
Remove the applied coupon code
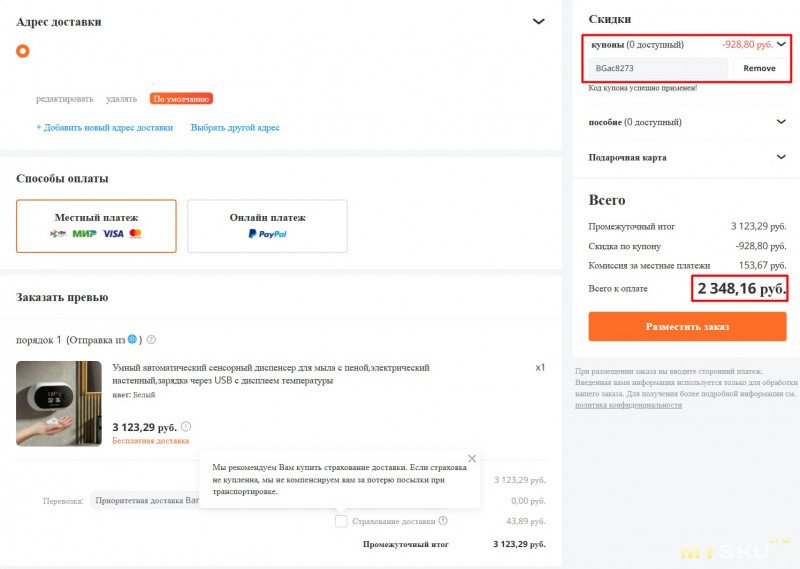pyautogui.click(x=759, y=68)
